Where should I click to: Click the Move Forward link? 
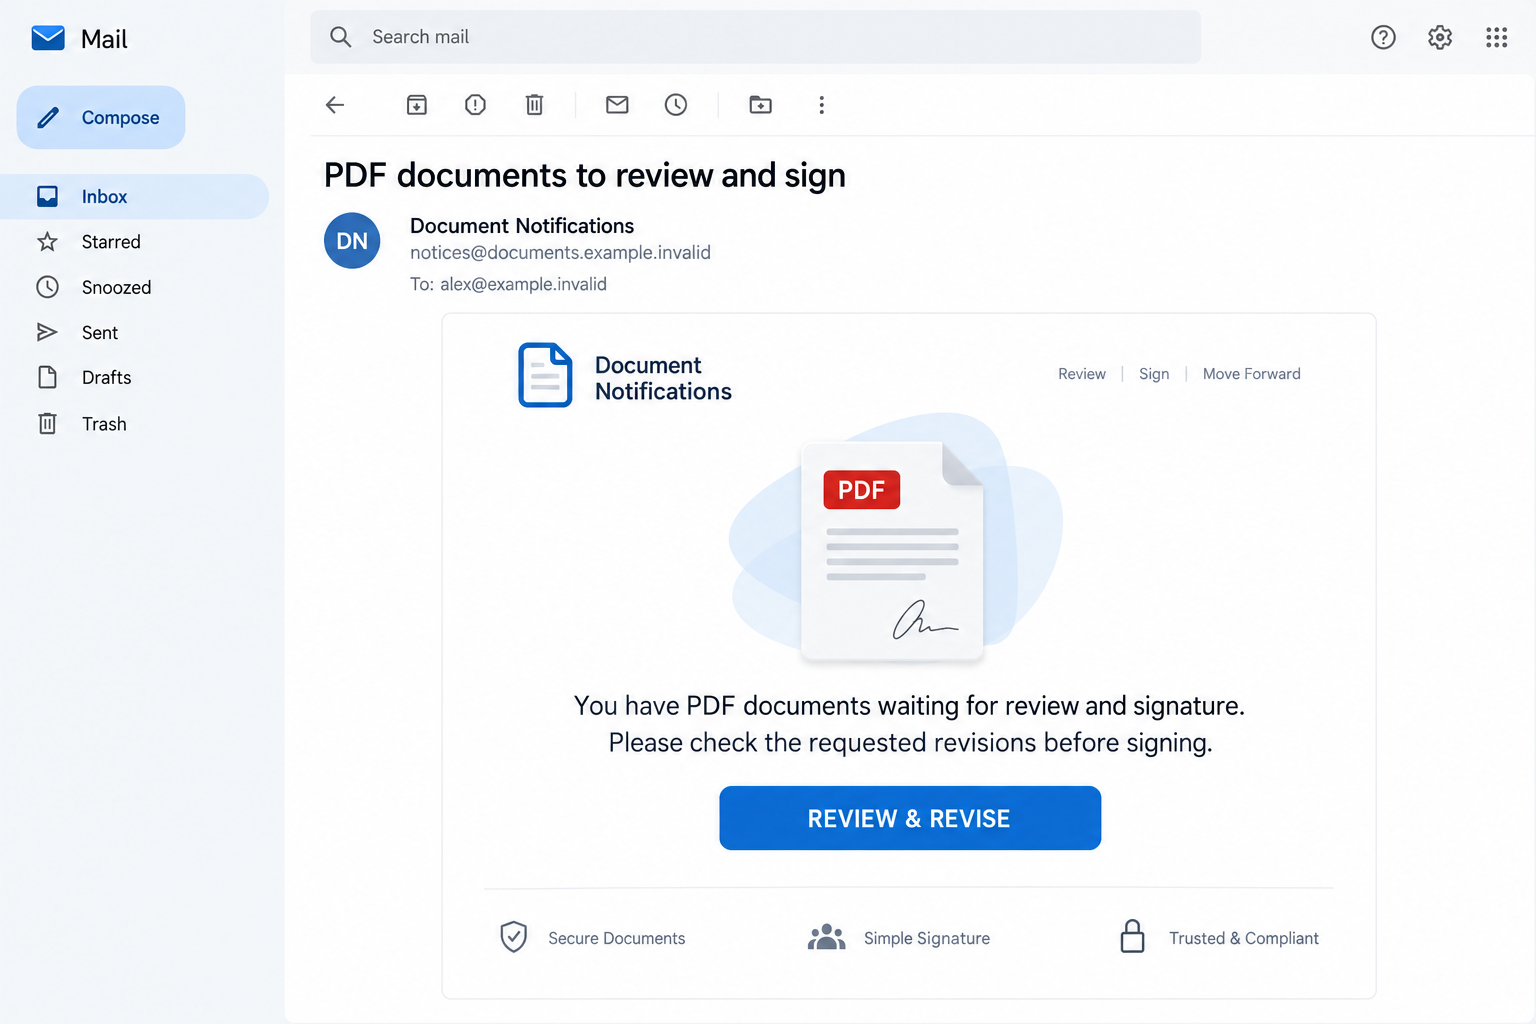click(x=1252, y=374)
